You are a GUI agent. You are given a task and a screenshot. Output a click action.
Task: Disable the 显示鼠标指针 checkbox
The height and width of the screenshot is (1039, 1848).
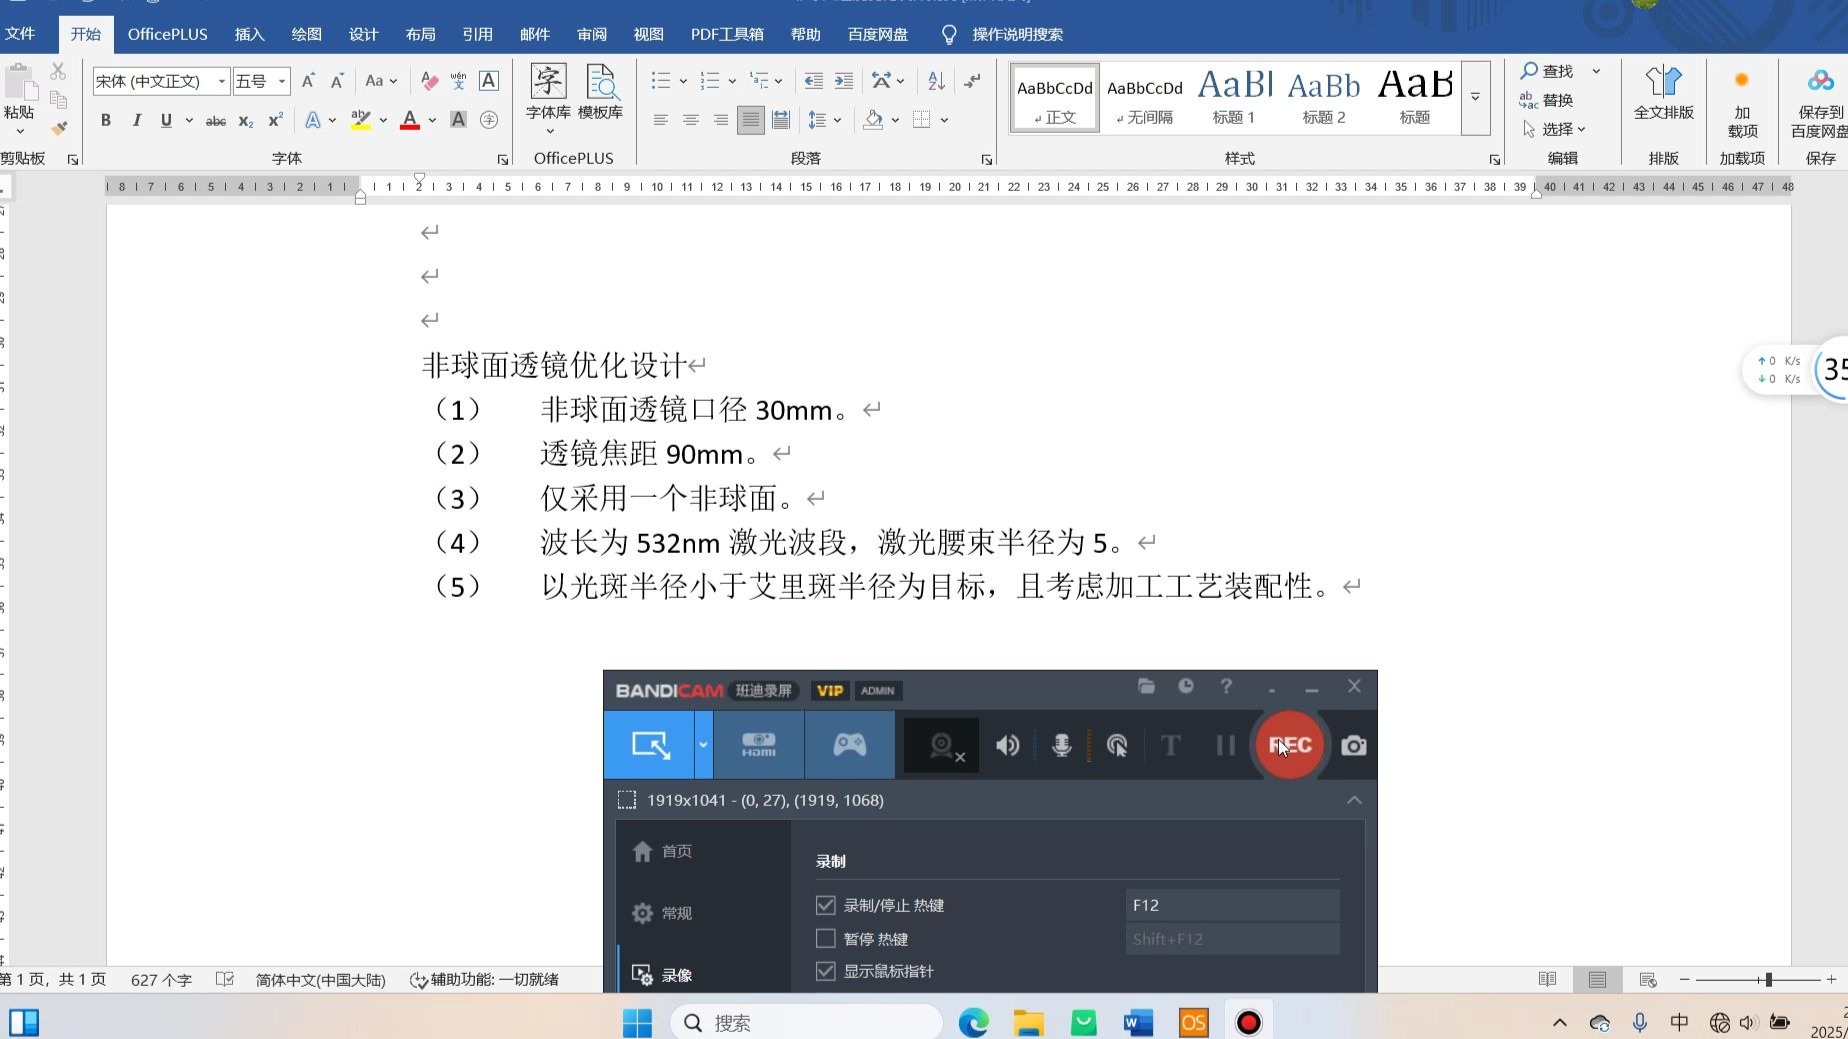pos(825,971)
